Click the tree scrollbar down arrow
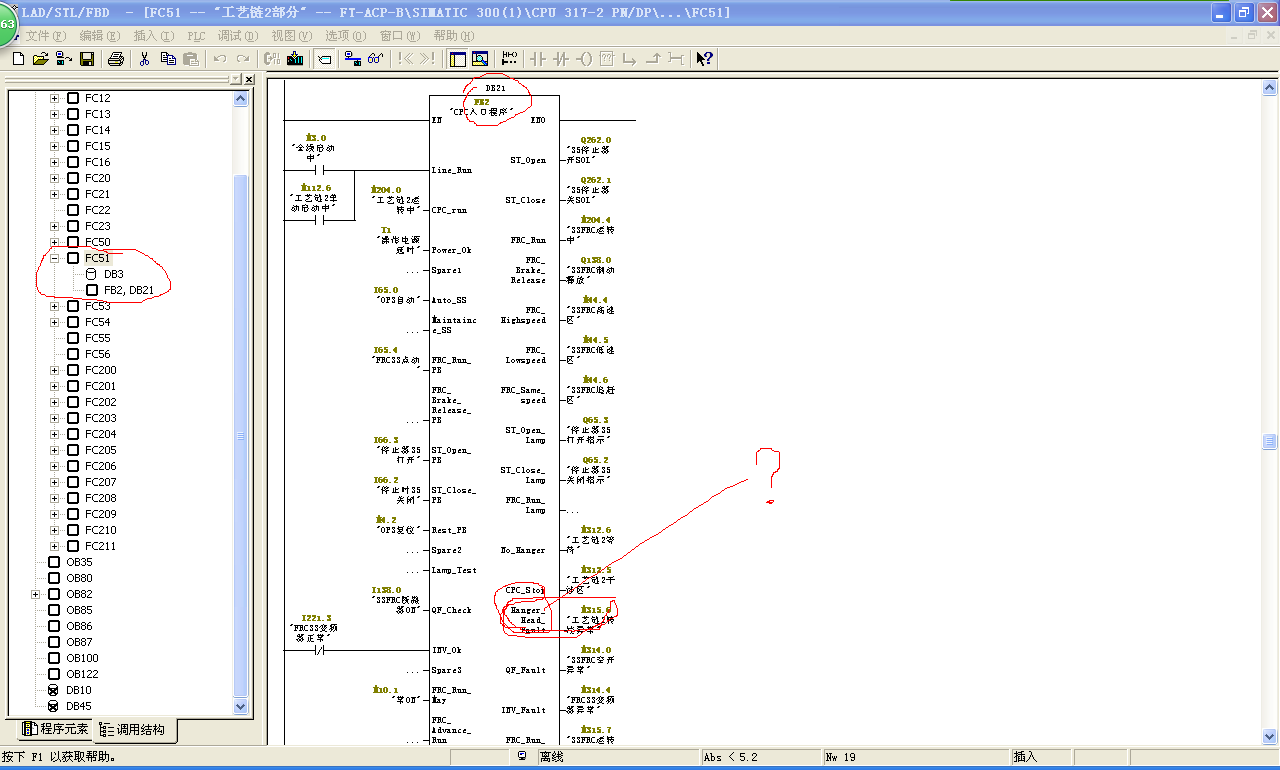Image resolution: width=1280 pixels, height=770 pixels. click(x=240, y=706)
